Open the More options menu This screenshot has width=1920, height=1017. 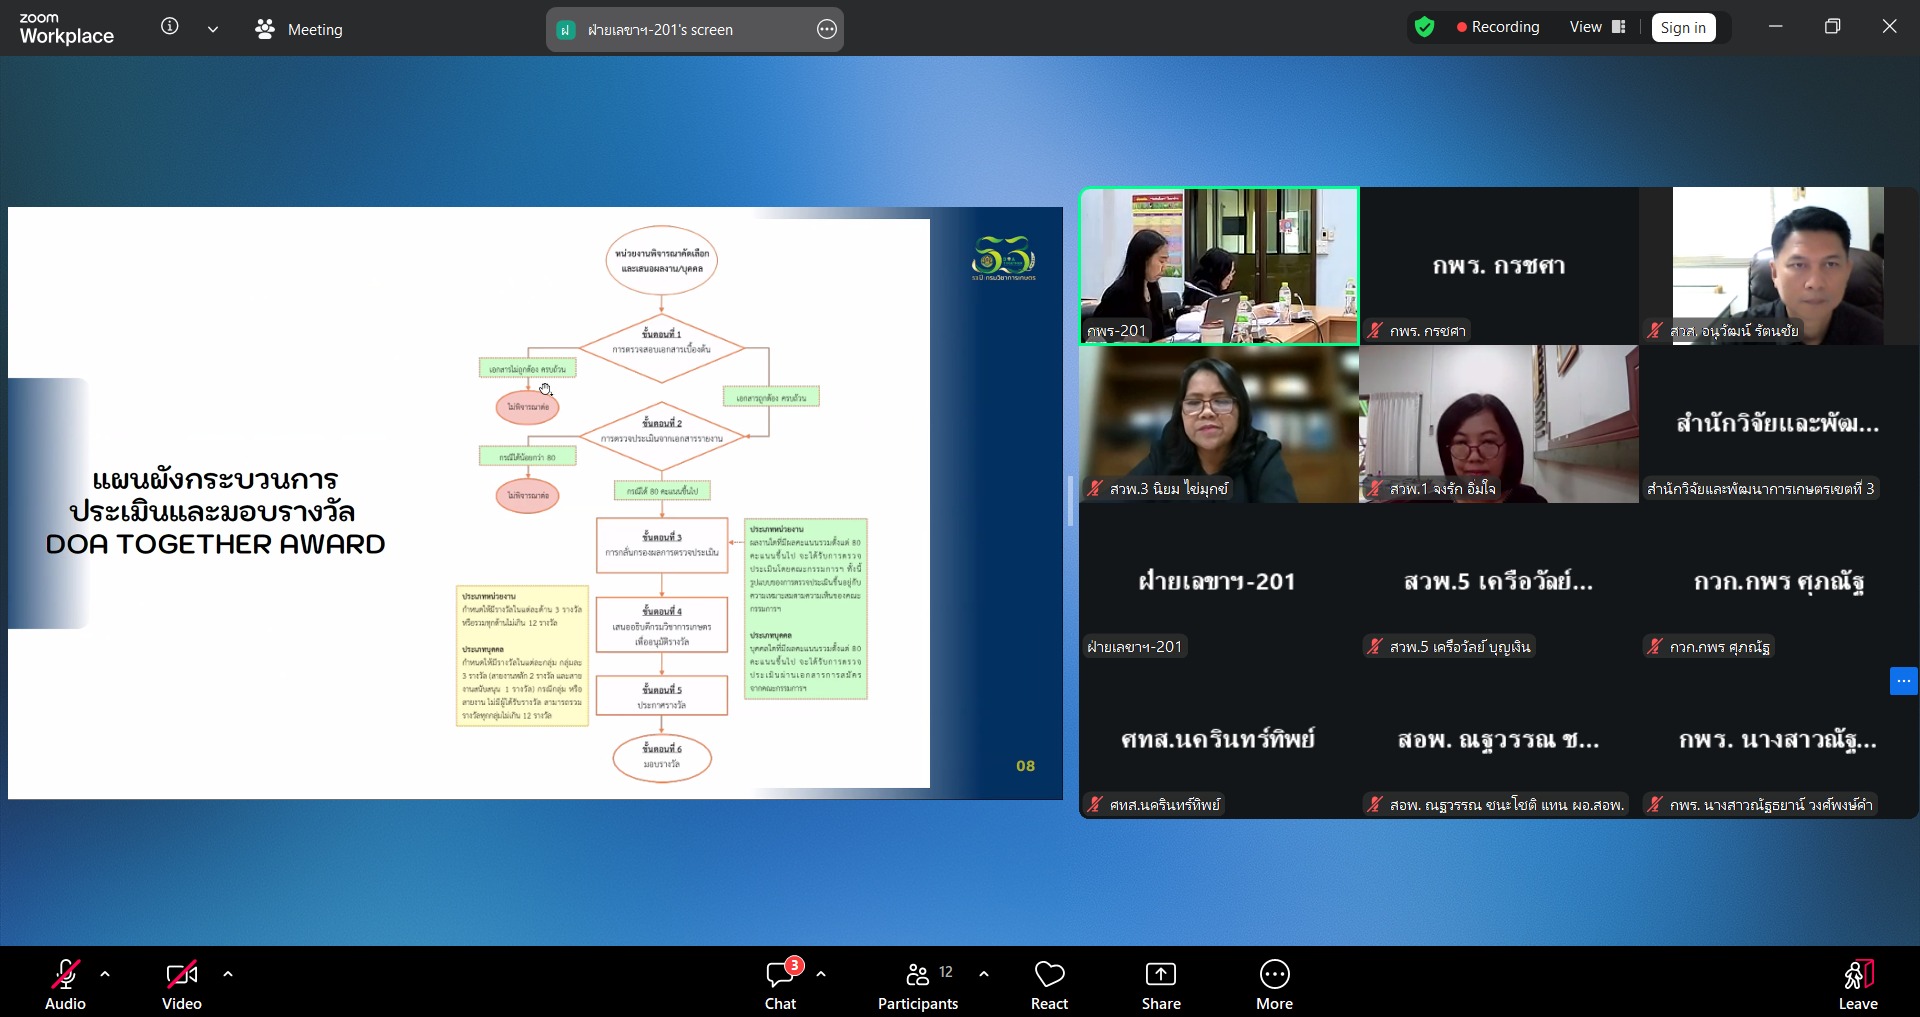1274,985
